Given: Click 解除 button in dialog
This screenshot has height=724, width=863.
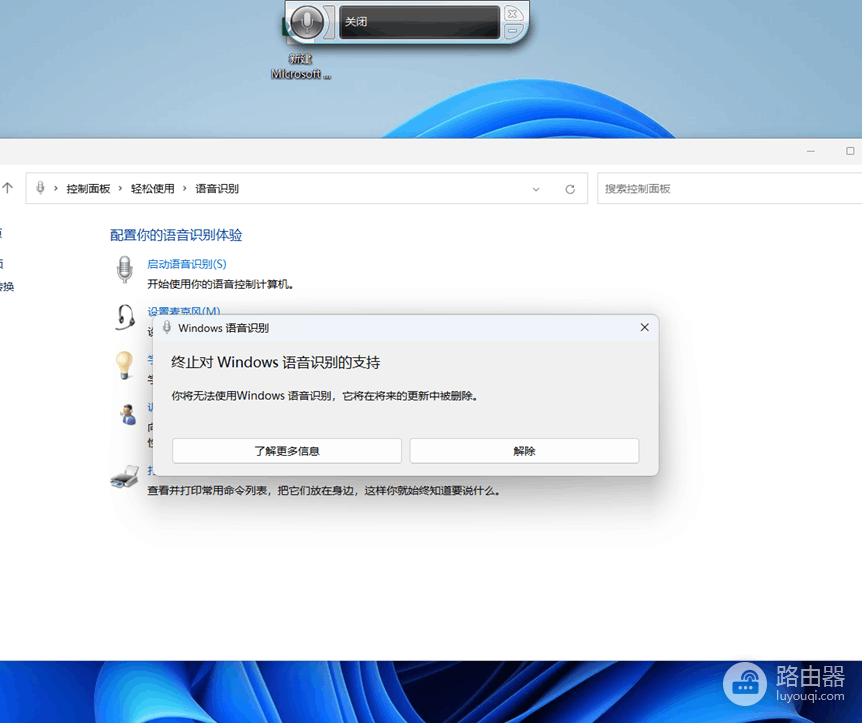Looking at the screenshot, I should click(x=524, y=451).
